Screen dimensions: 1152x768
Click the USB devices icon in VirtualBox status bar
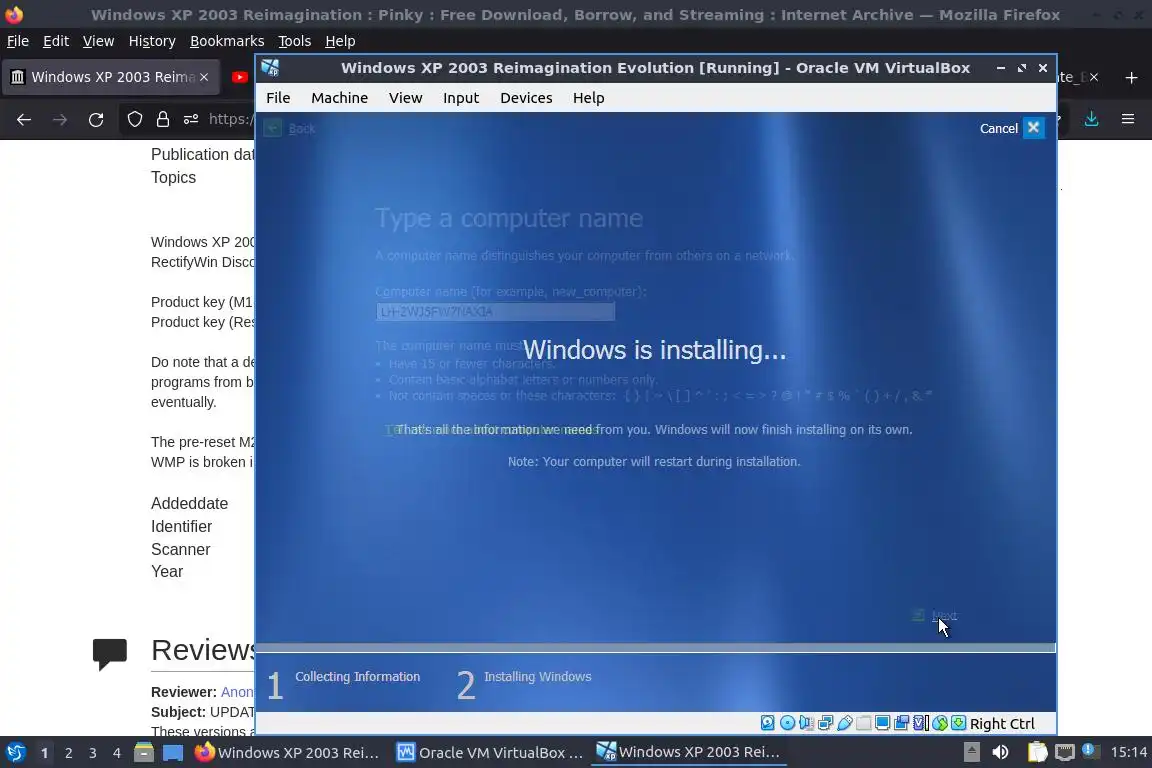point(845,723)
